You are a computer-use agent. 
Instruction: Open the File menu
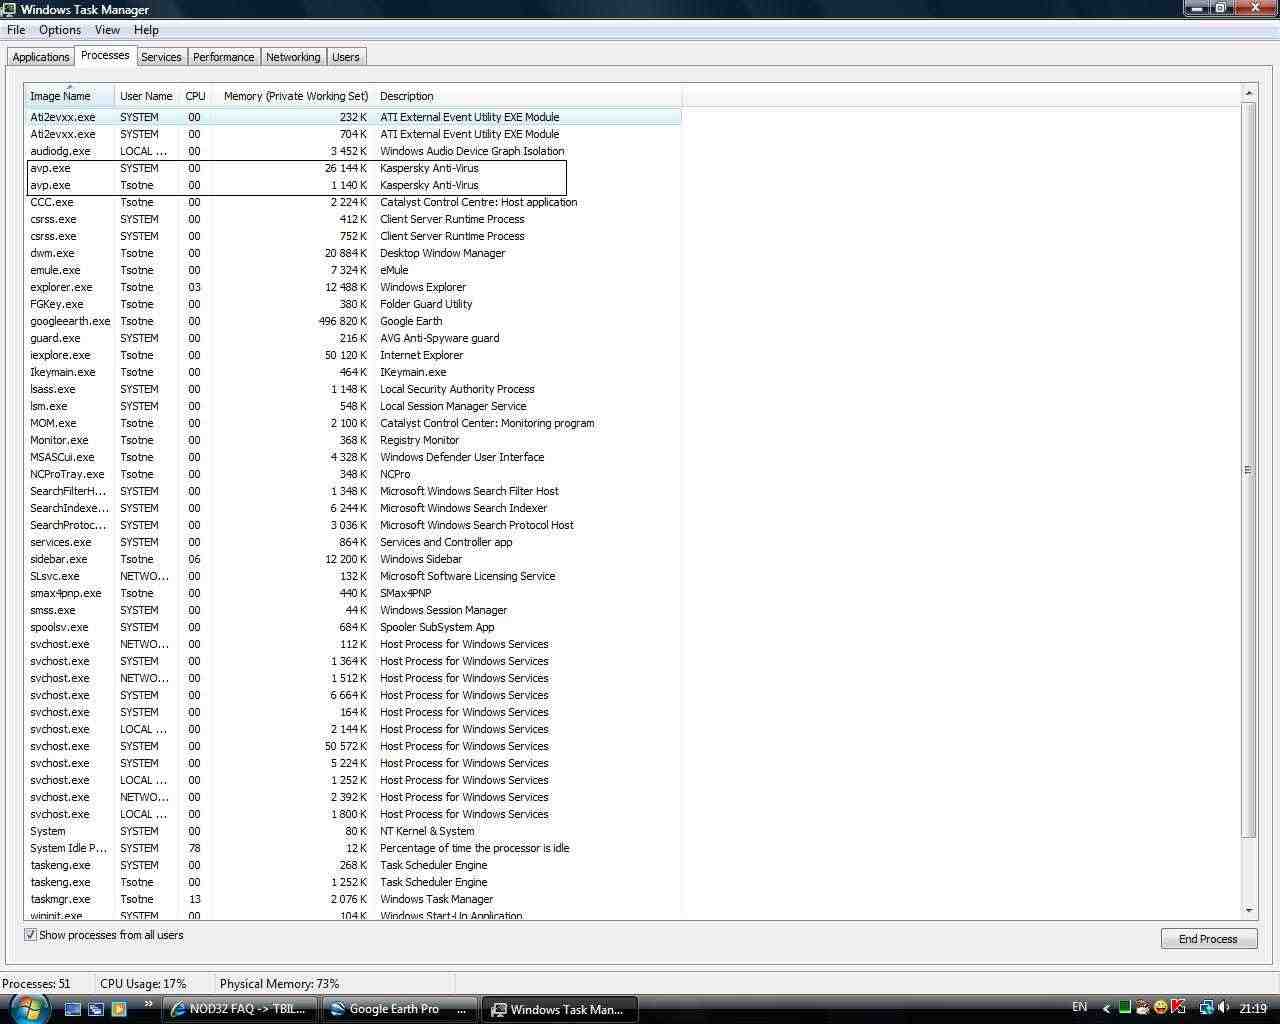coord(16,30)
